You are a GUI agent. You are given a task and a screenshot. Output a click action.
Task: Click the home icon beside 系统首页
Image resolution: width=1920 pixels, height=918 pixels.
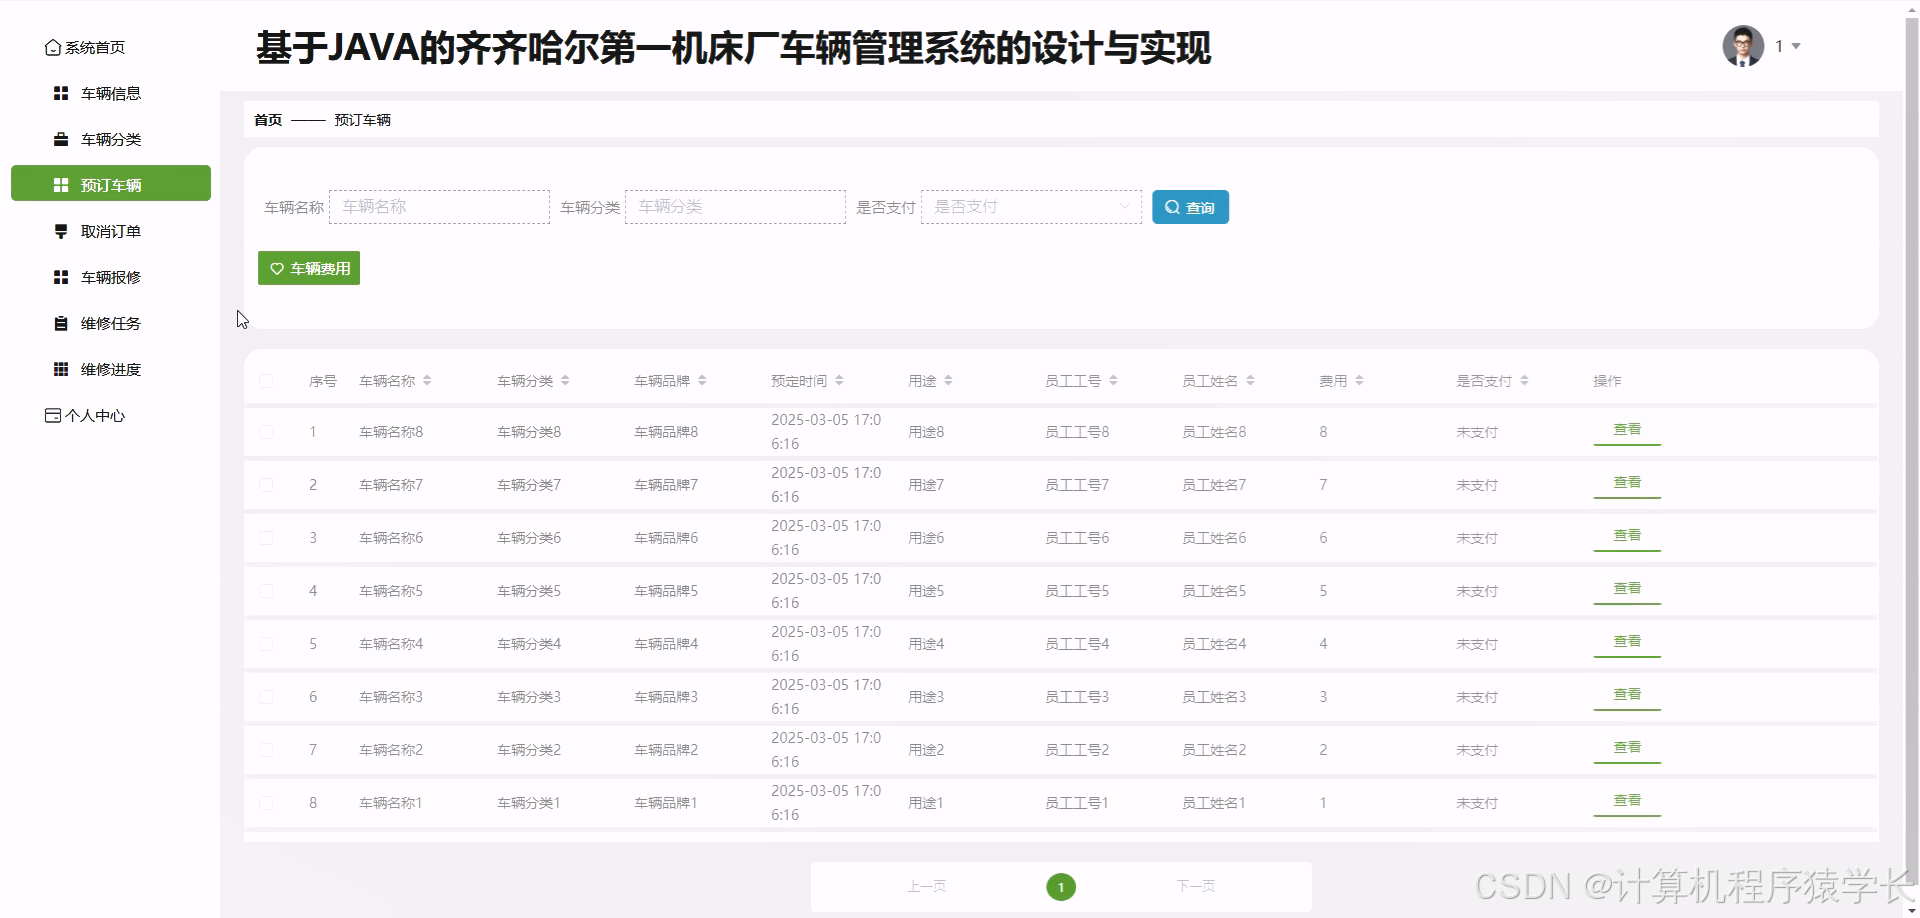click(x=53, y=48)
